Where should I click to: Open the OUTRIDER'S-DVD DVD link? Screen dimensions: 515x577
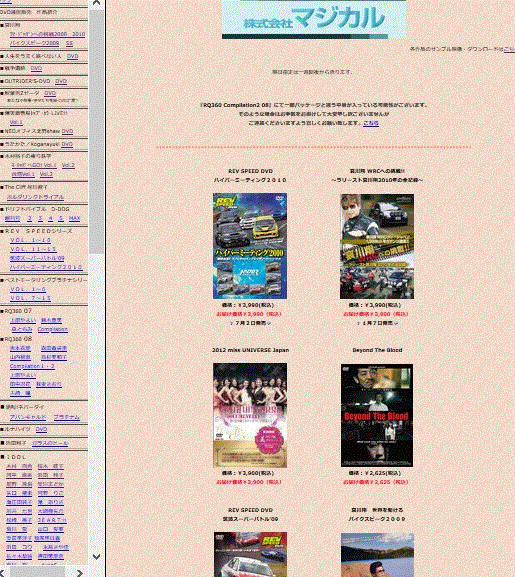(61, 81)
